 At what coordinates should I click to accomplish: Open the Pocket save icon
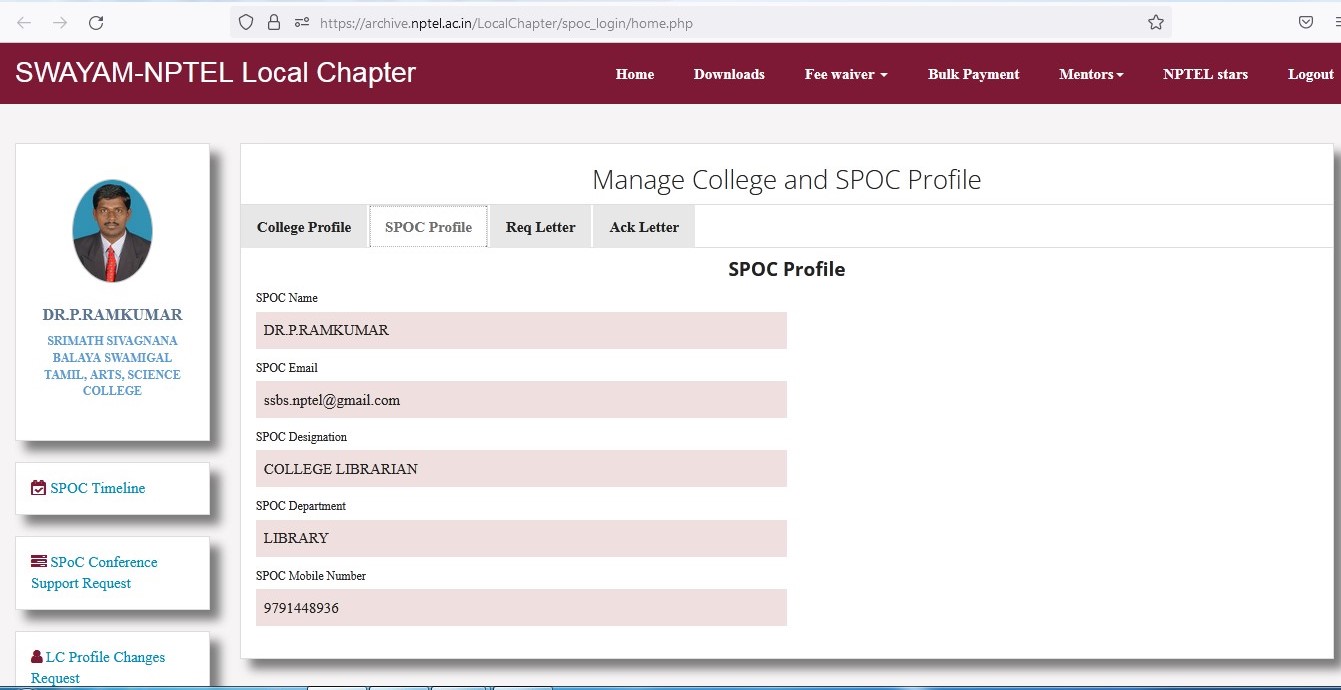pyautogui.click(x=1306, y=22)
